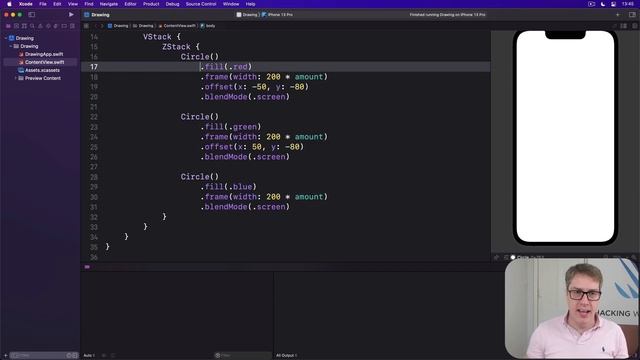Click the .fill(.blue) code line
This screenshot has width=640, height=360.
[x=228, y=187]
